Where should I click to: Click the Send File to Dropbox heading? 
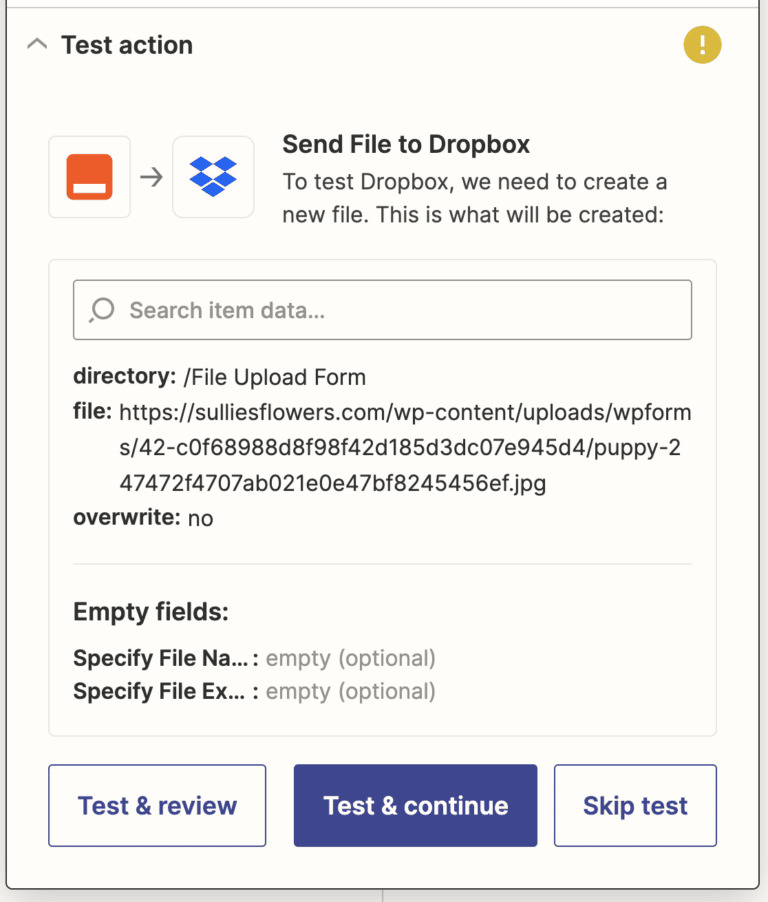(x=406, y=144)
